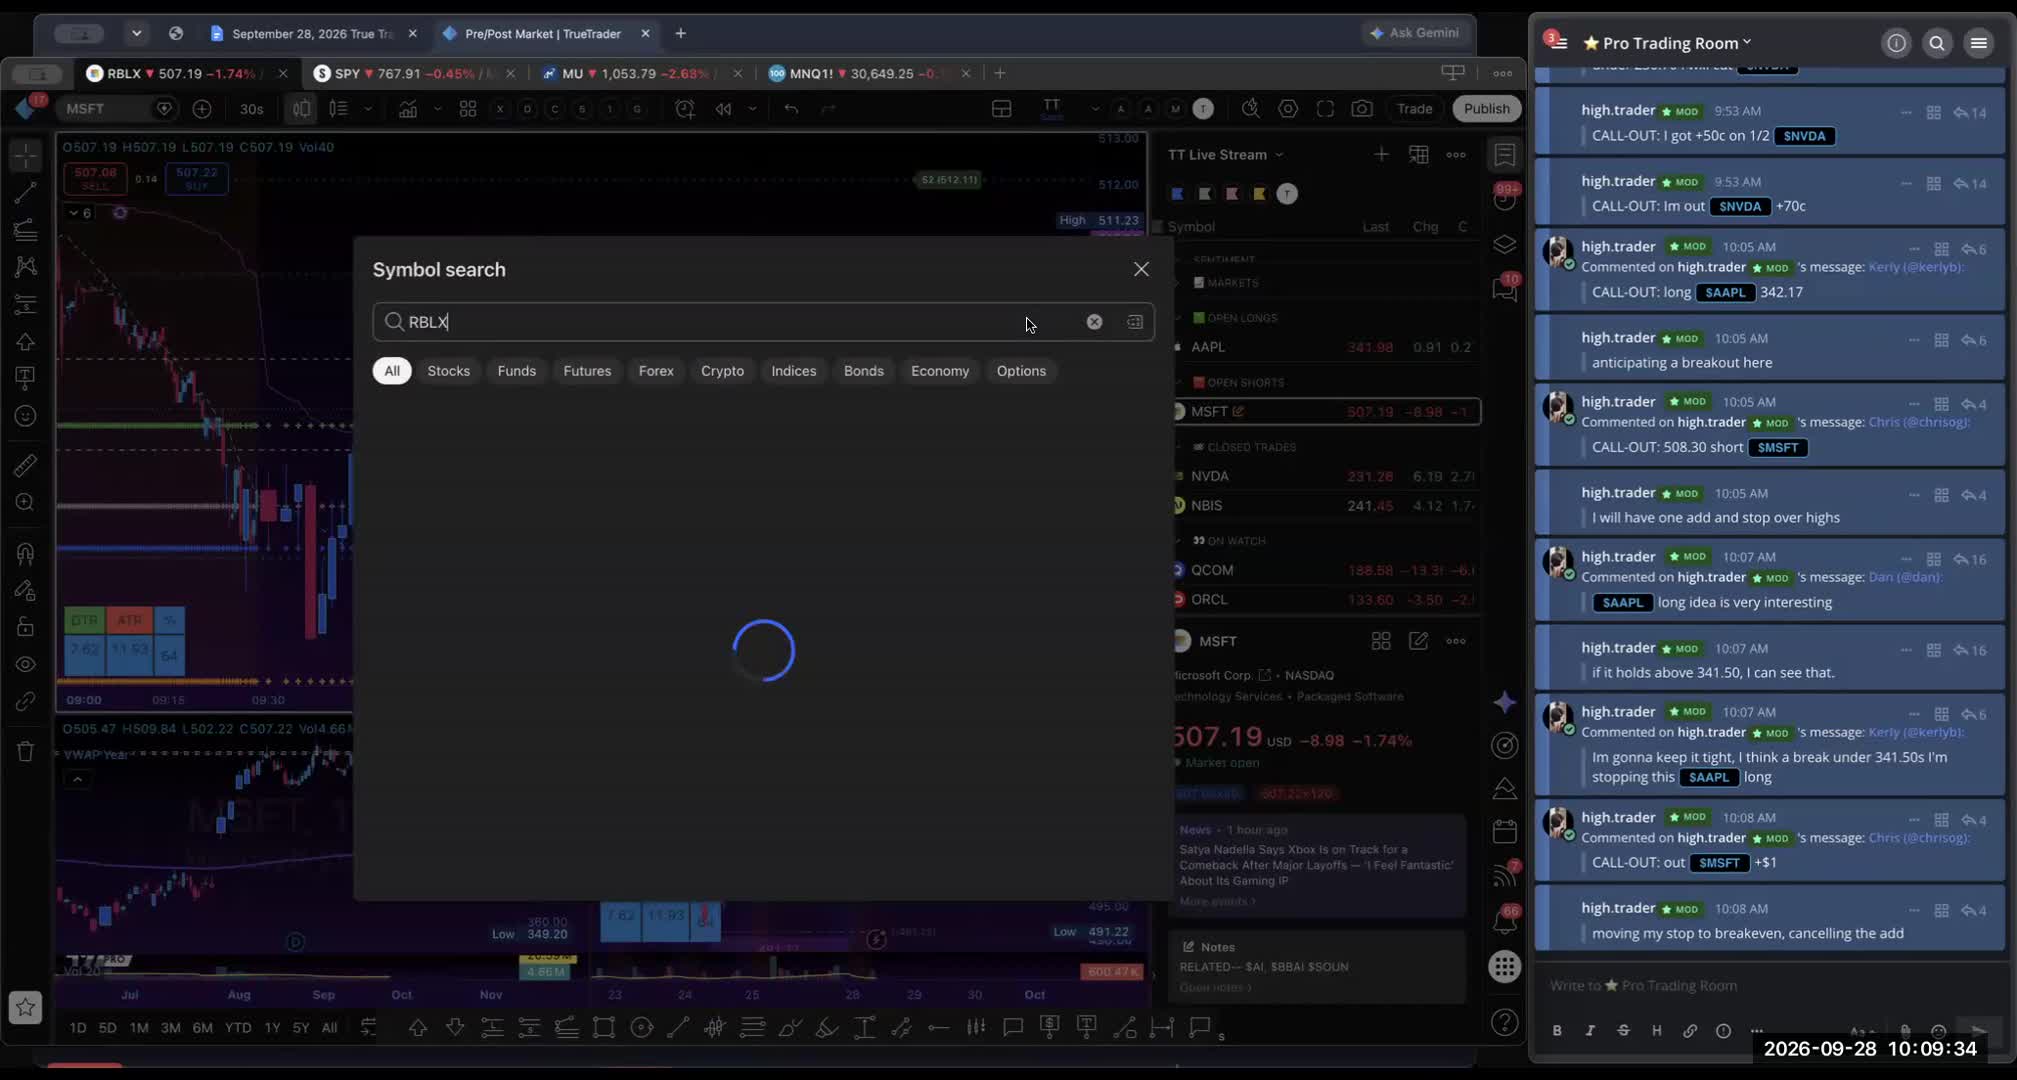Select the Futures filter chip

pos(587,371)
